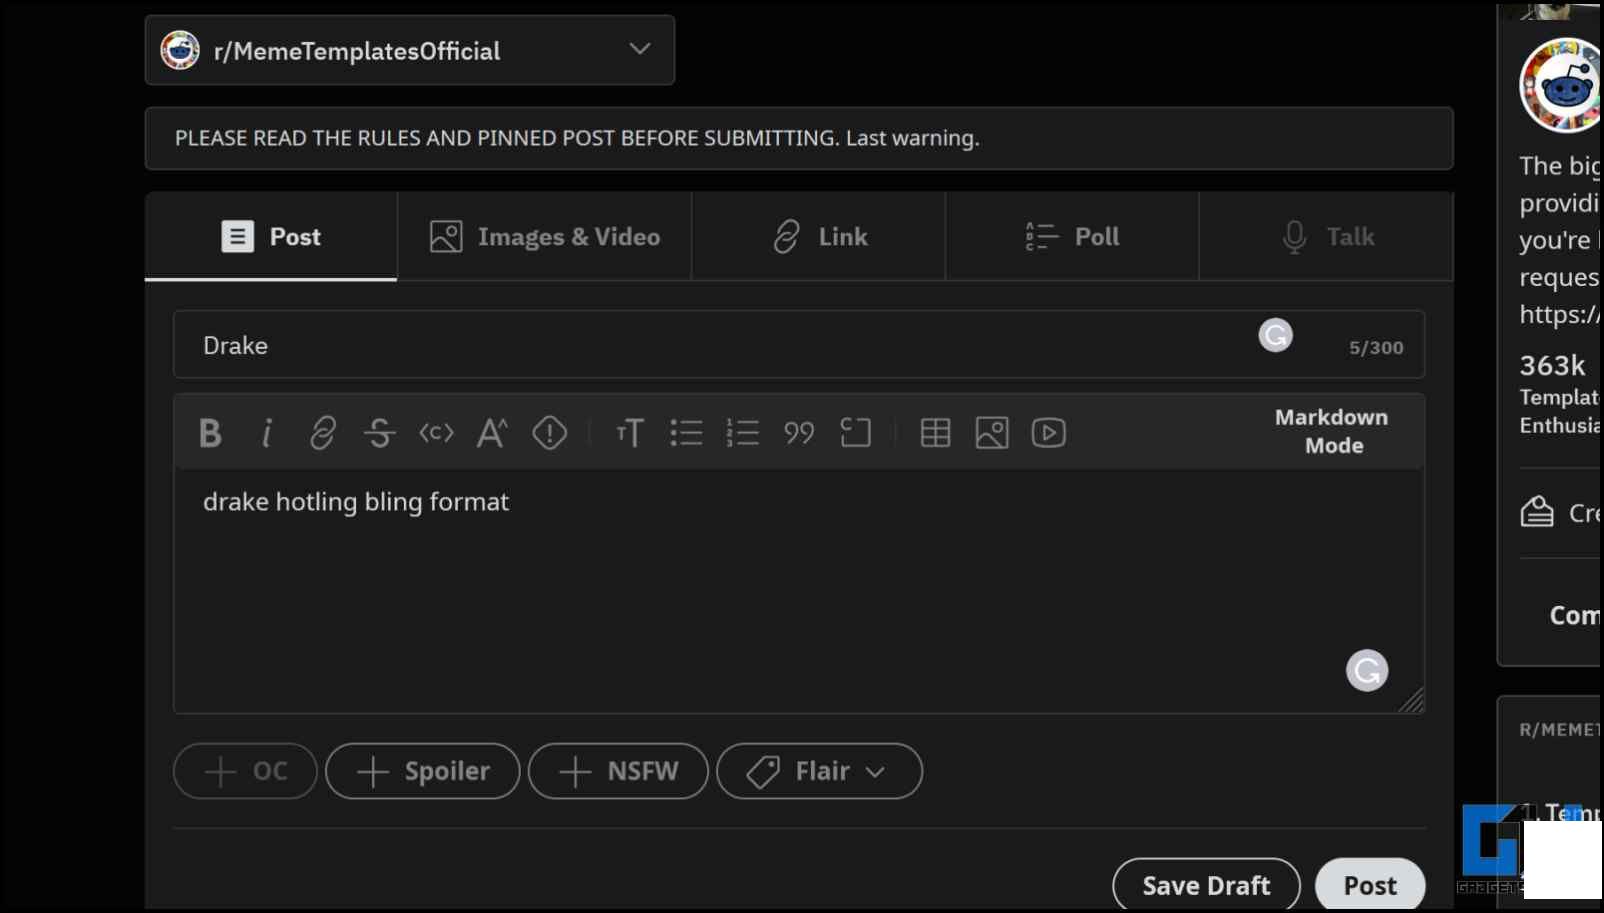The height and width of the screenshot is (913, 1604).
Task: Insert a quote block
Action: [x=799, y=433]
